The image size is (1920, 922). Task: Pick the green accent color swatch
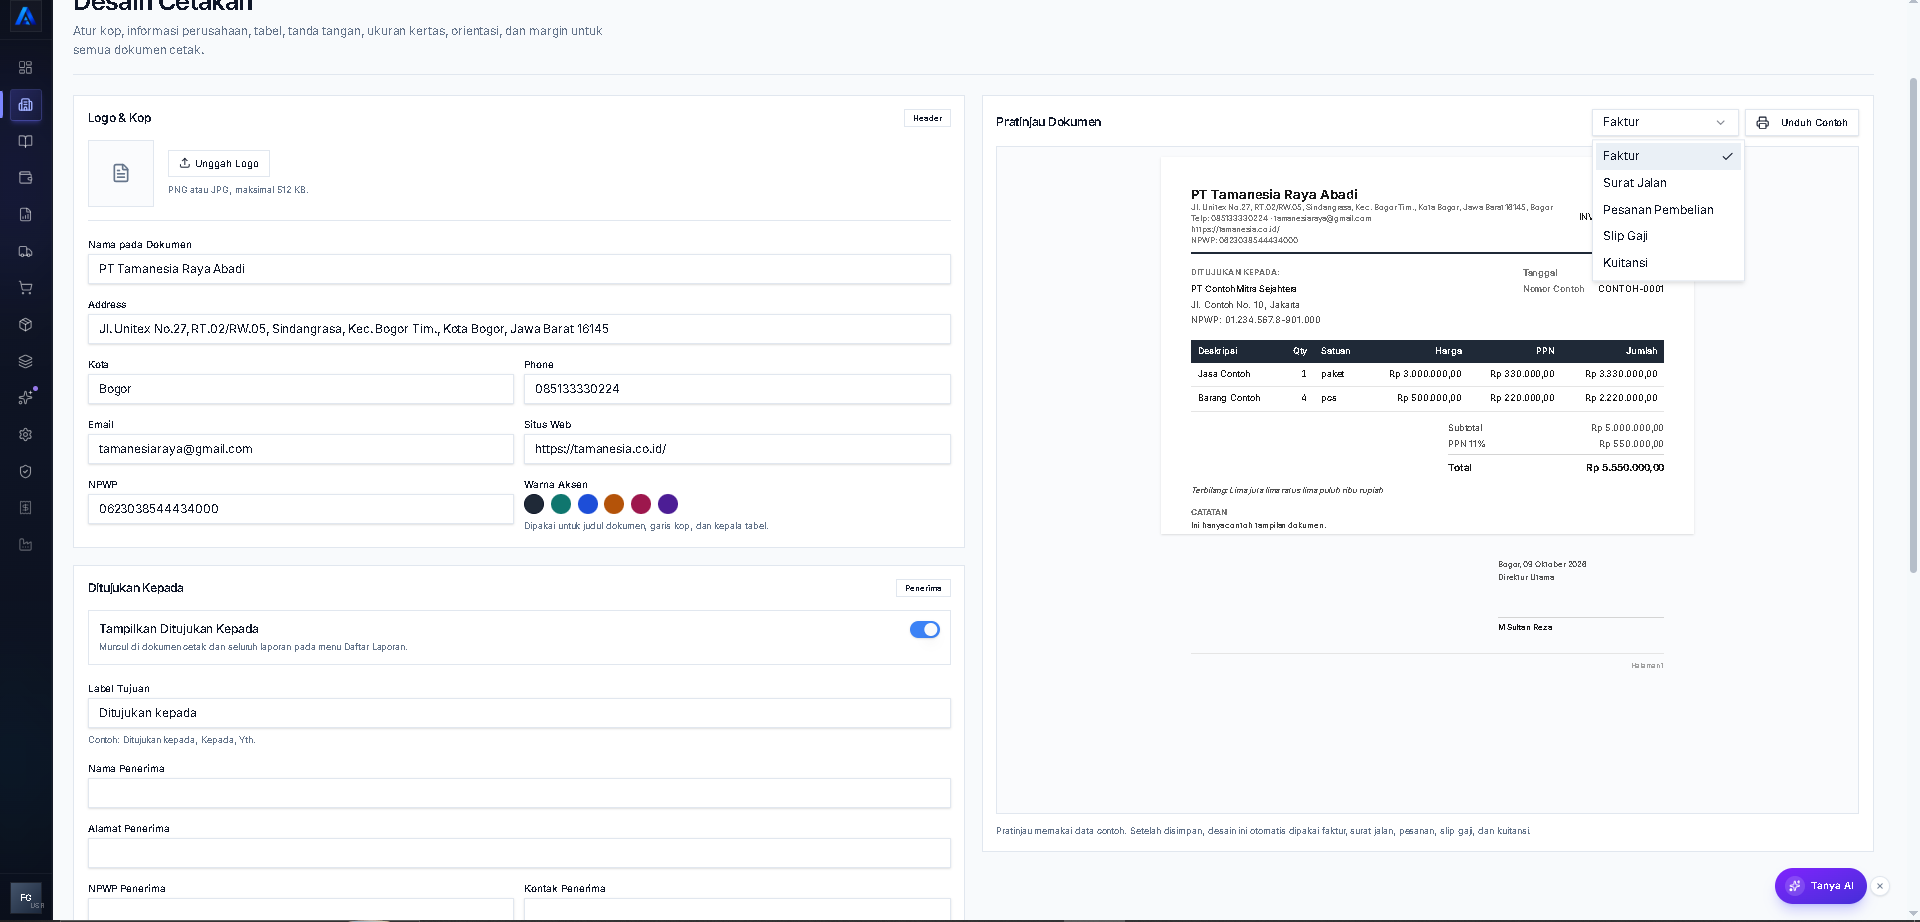pyautogui.click(x=561, y=504)
